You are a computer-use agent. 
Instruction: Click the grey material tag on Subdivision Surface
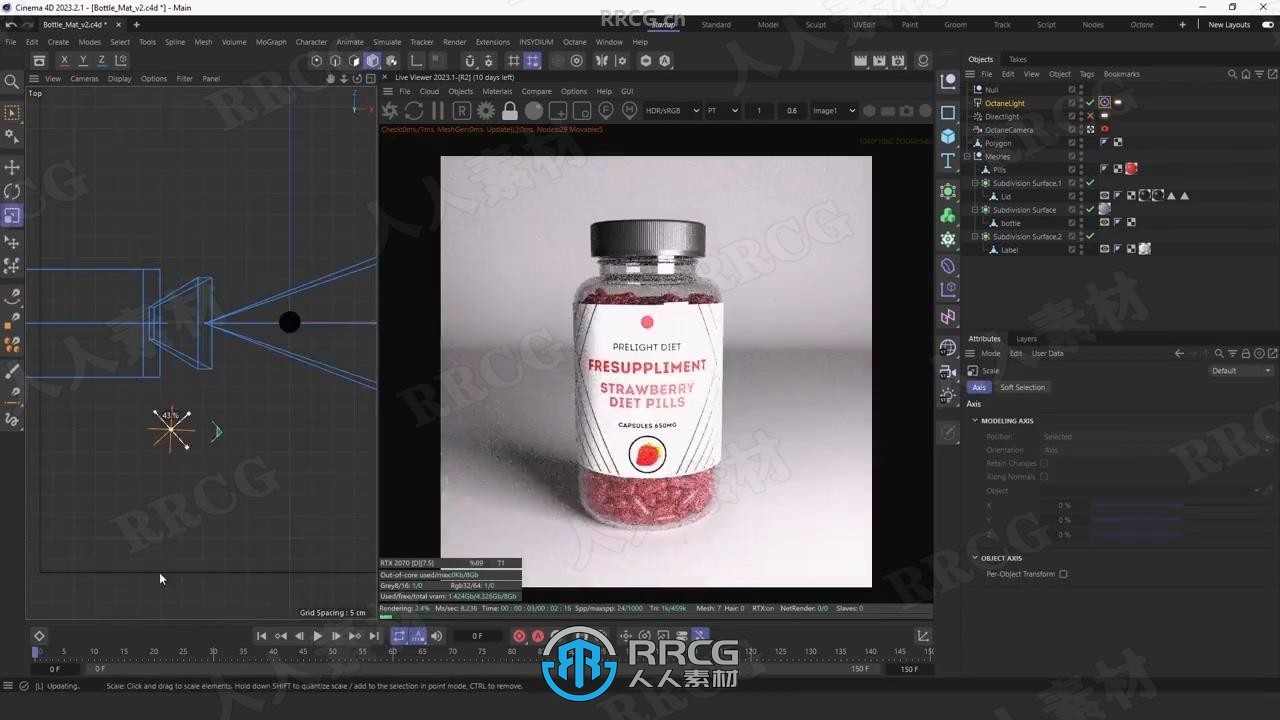coord(1105,210)
